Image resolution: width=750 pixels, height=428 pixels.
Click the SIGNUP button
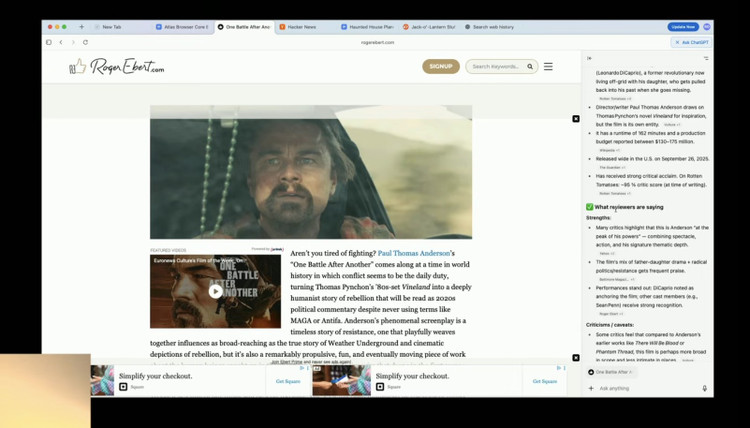click(x=441, y=66)
